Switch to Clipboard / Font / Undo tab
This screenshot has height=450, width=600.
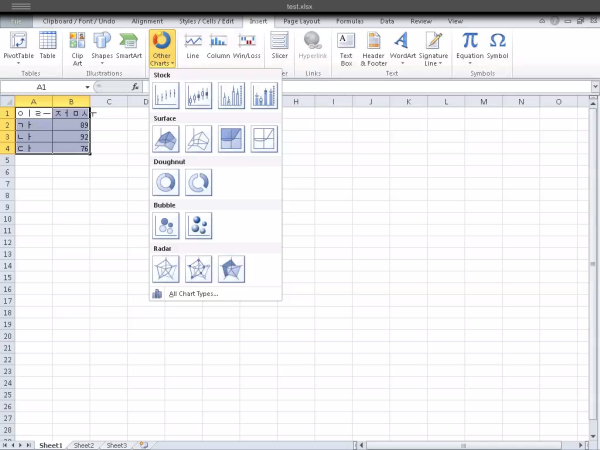pos(79,21)
